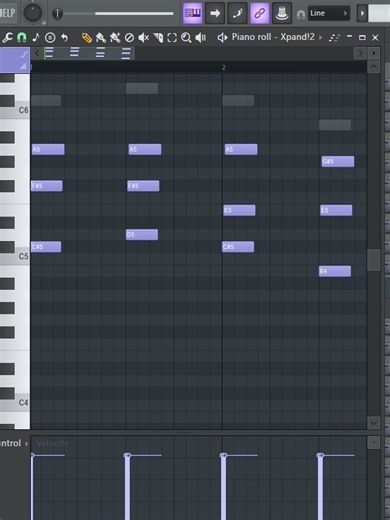Screen dimensions: 390x520
Task: Toggle slide note icon in corner
Action: (24, 54)
